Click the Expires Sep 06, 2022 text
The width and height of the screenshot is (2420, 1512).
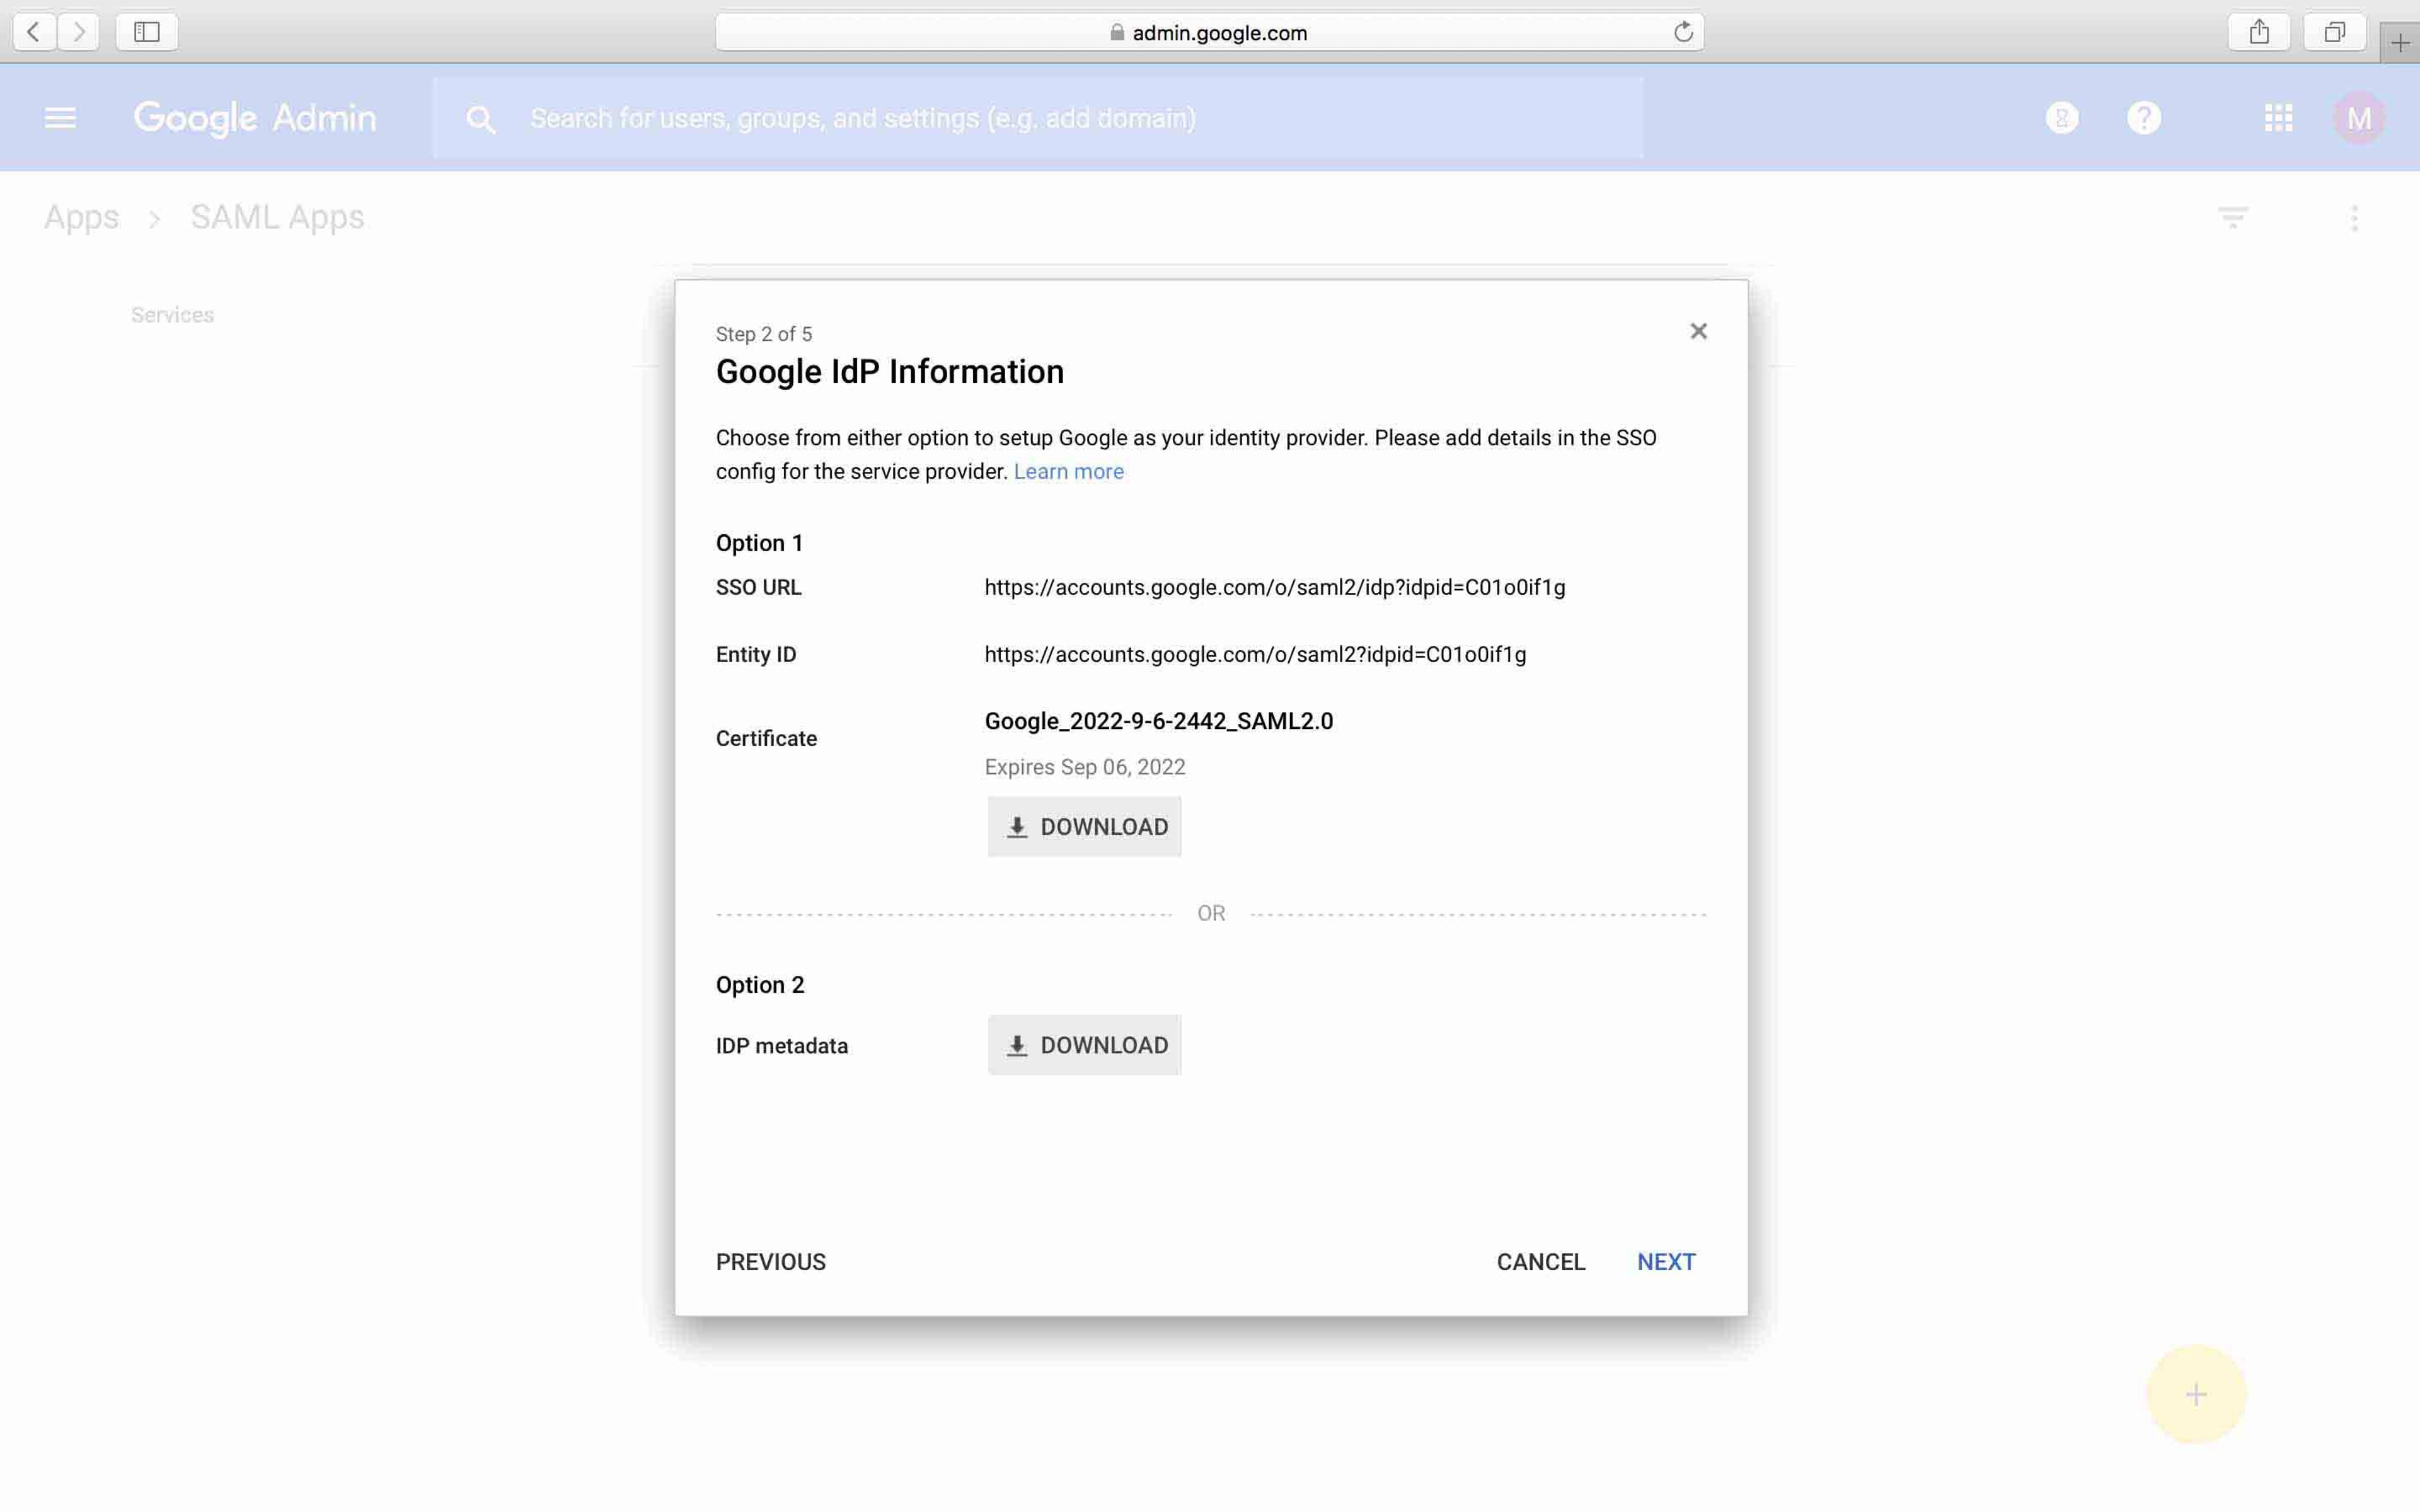click(1085, 767)
